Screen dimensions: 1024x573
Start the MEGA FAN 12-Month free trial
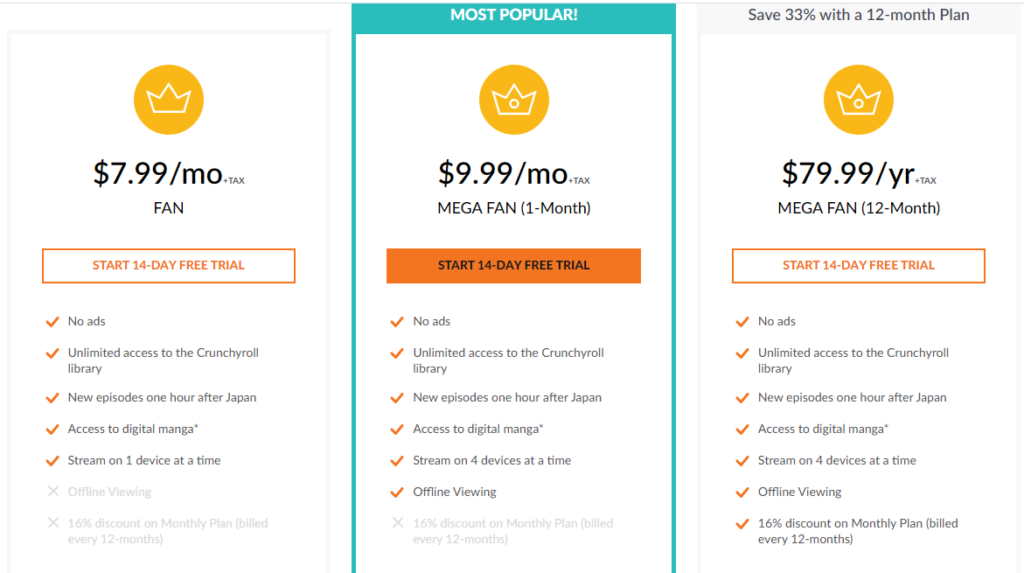click(x=858, y=266)
